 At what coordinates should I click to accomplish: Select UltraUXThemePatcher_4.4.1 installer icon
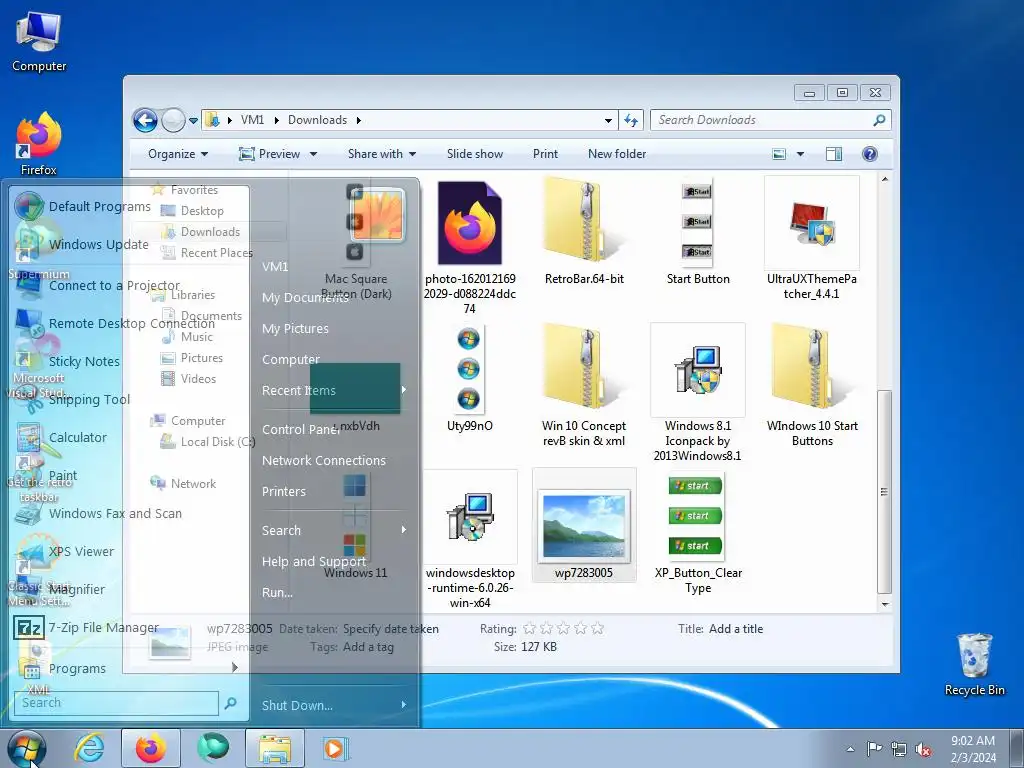(x=812, y=223)
